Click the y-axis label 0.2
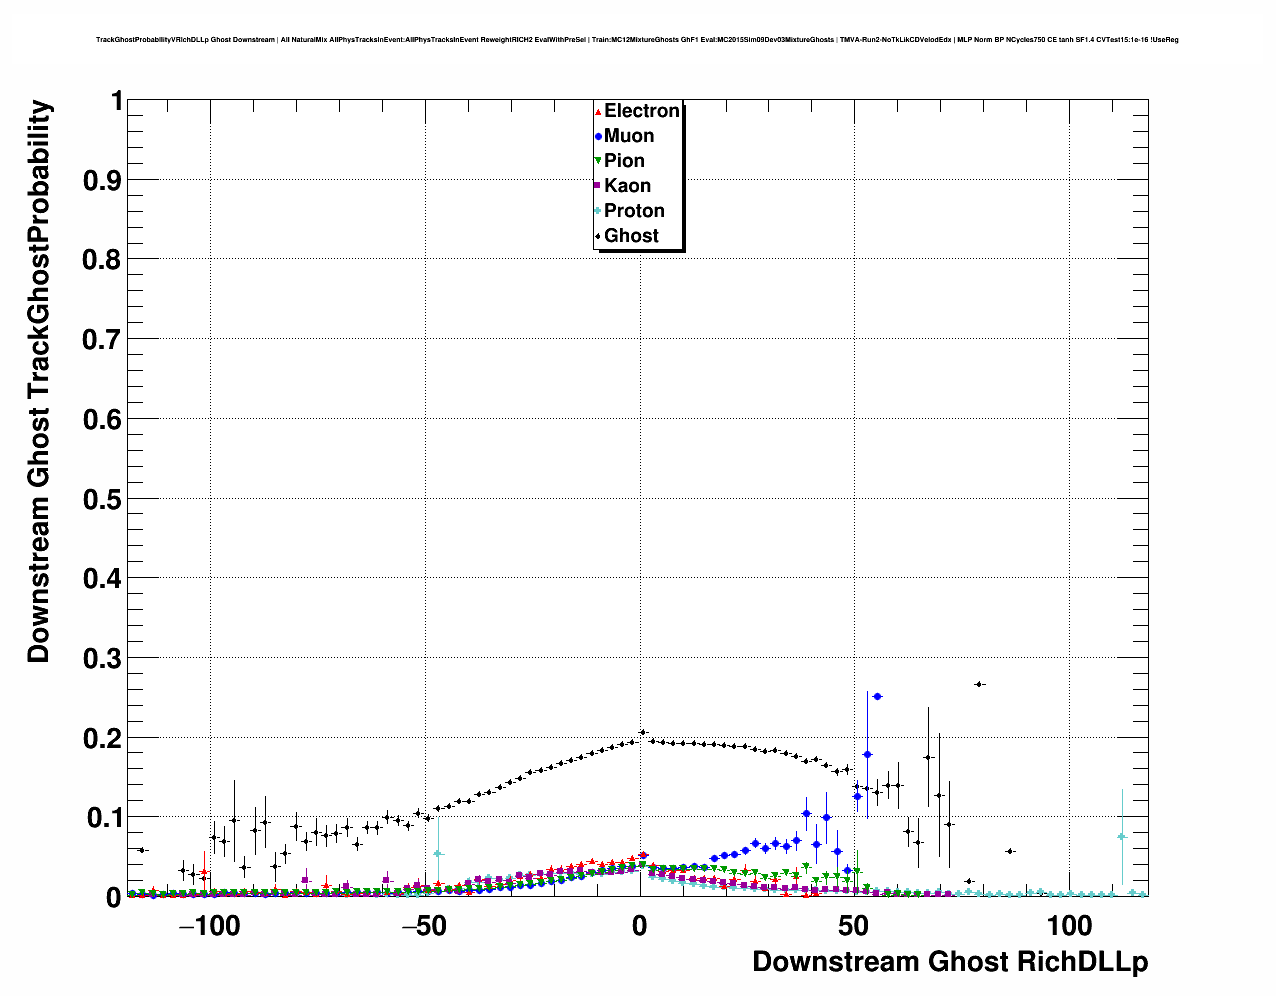The width and height of the screenshot is (1276, 996). point(104,738)
